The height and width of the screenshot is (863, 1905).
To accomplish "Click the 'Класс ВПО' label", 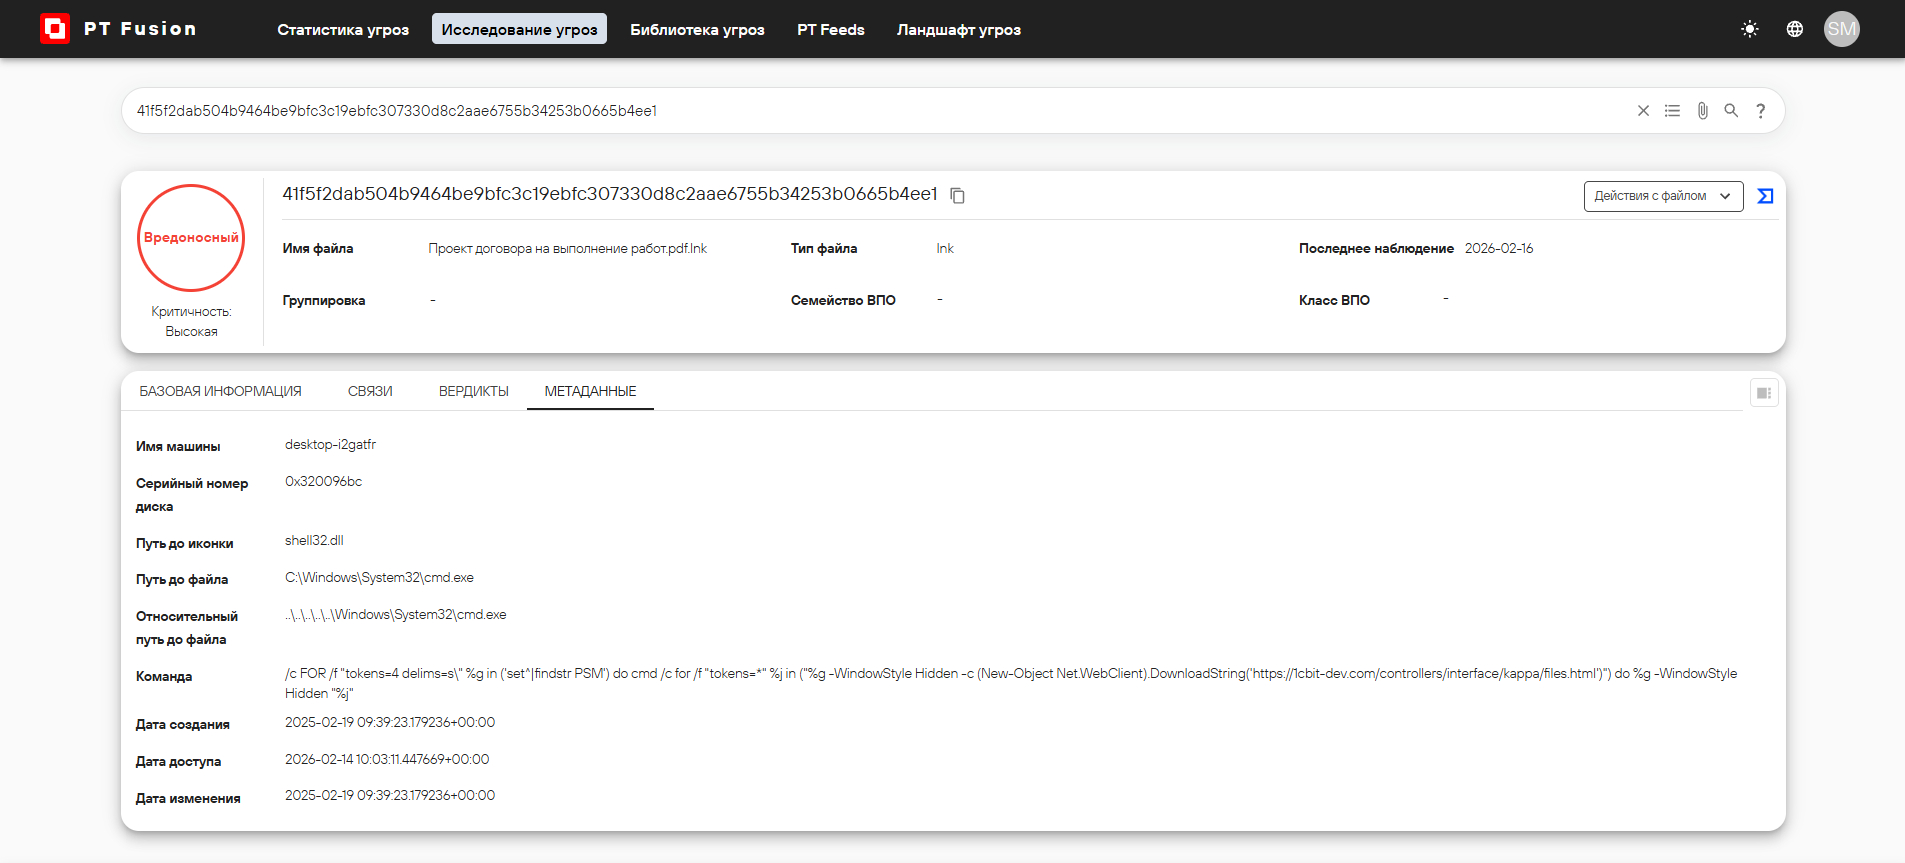I will 1334,300.
